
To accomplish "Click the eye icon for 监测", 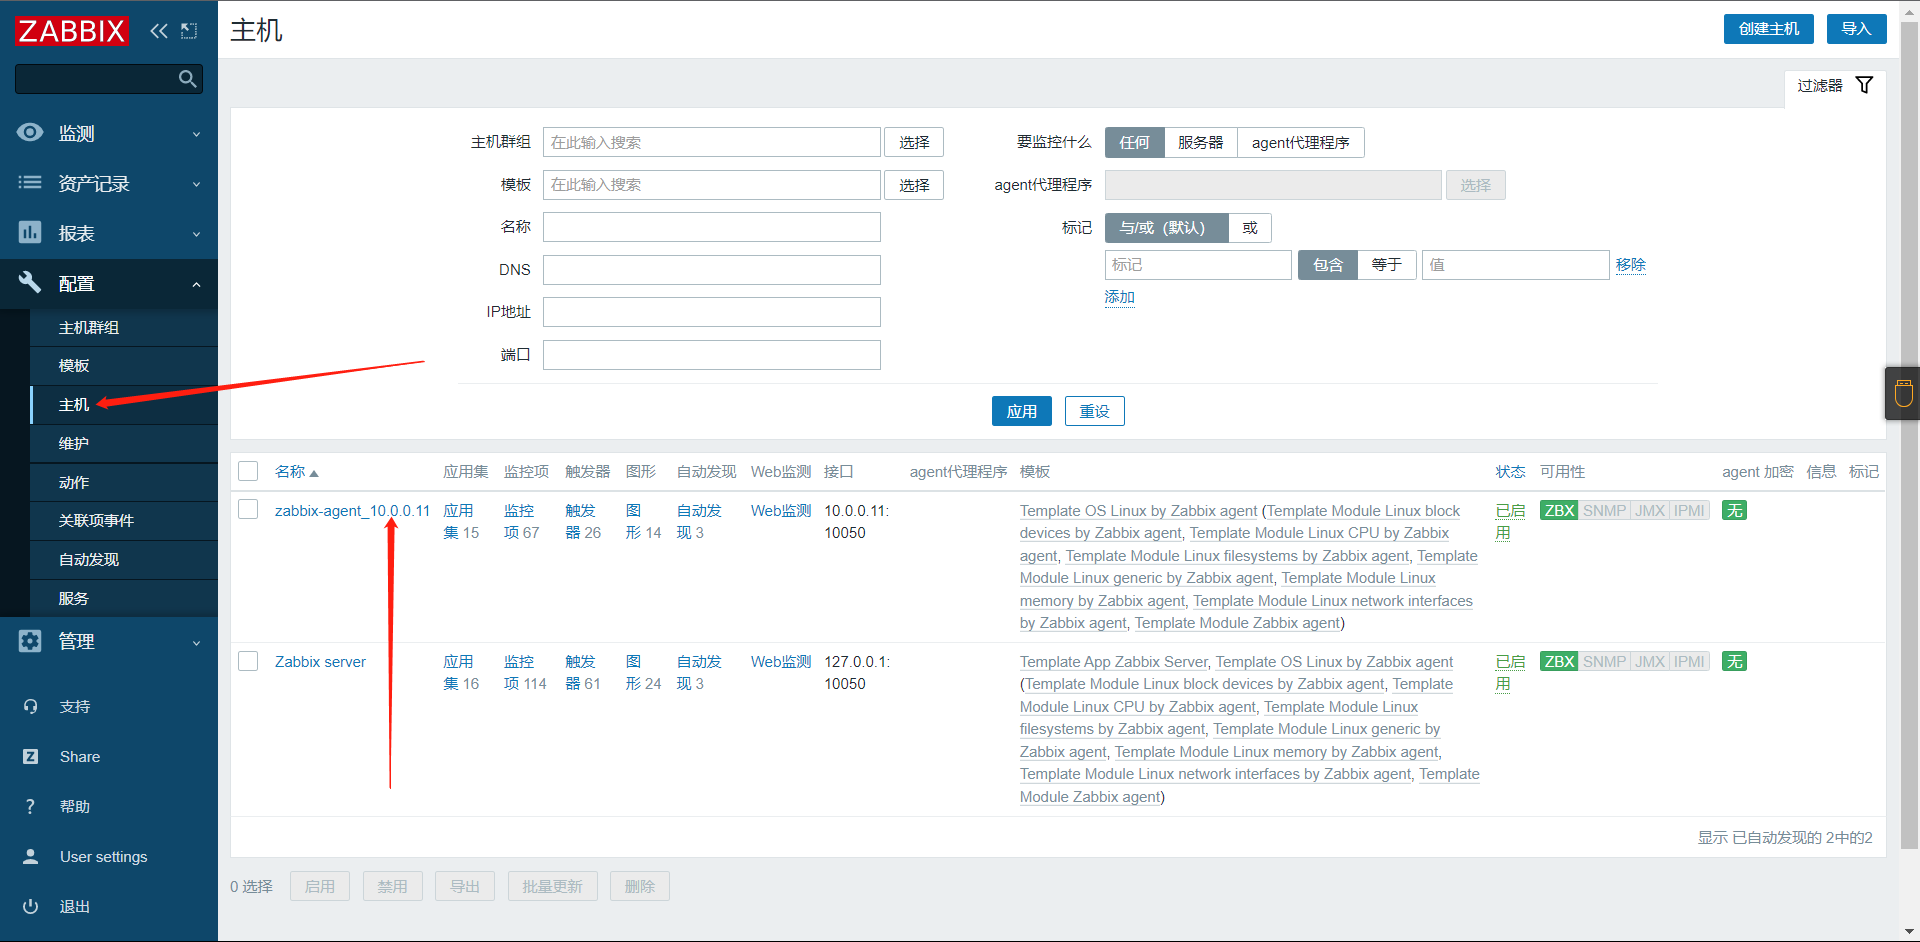I will point(30,133).
